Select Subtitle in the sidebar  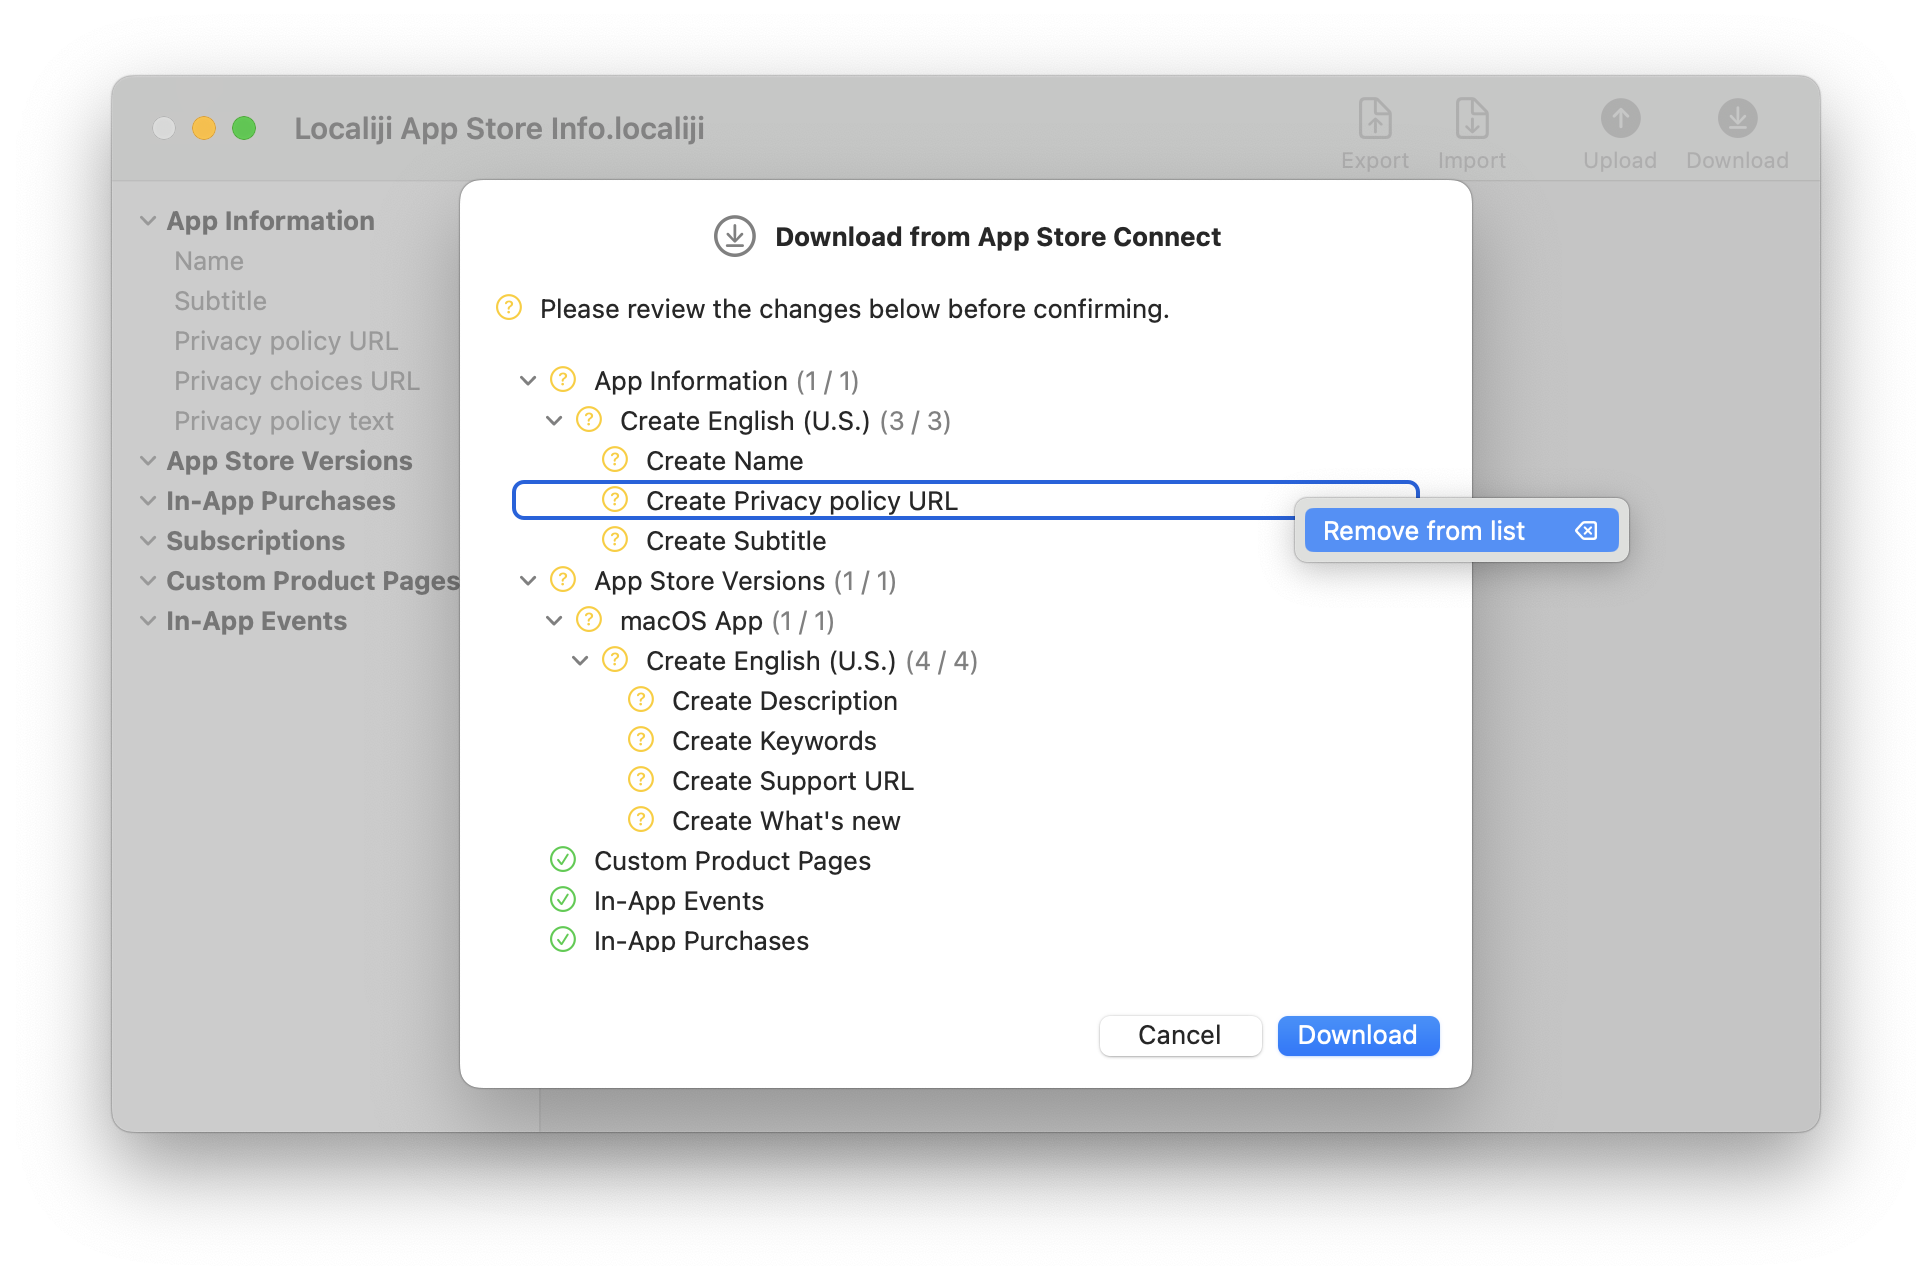[x=220, y=301]
